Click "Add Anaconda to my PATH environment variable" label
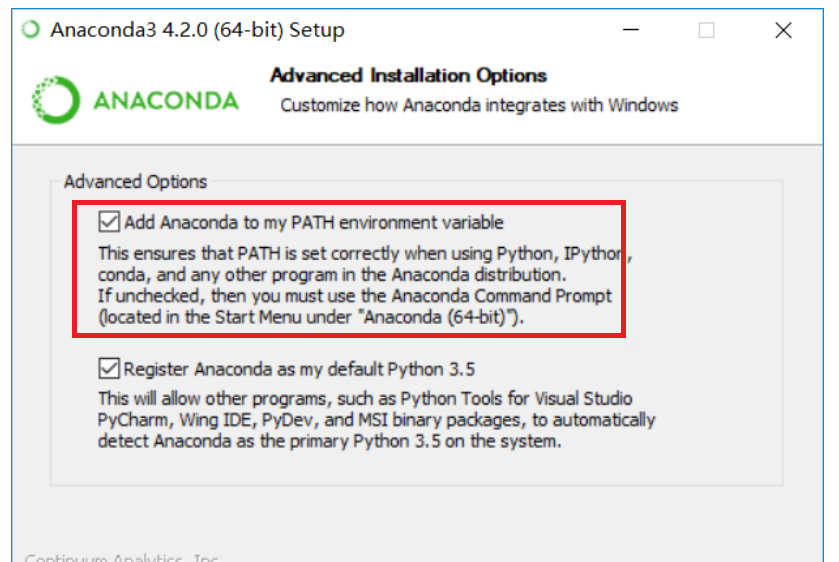This screenshot has height=562, width=839. [314, 222]
